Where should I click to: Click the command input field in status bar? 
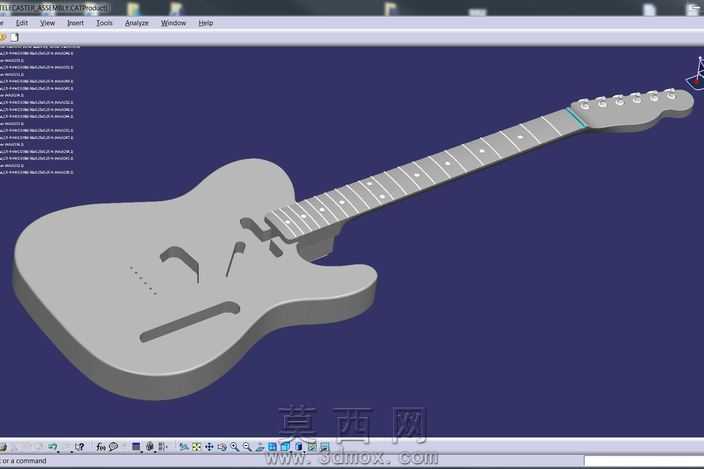pyautogui.click(x=644, y=461)
